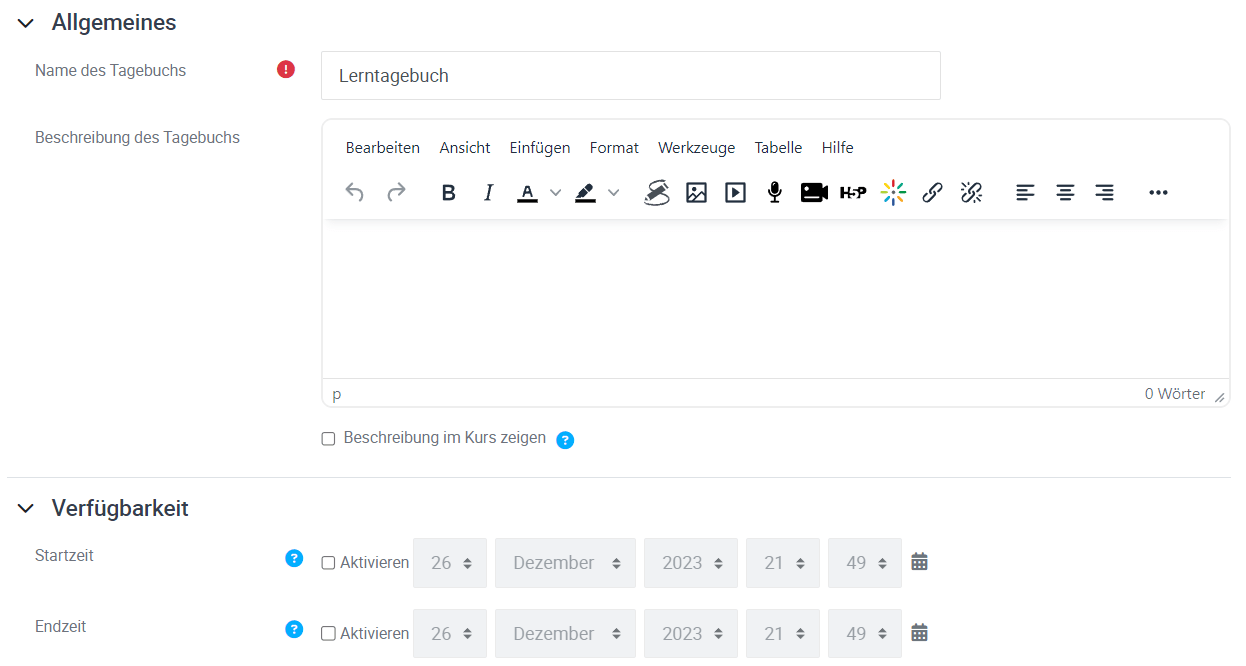This screenshot has width=1246, height=666.
Task: Expand the editor toolbar with the more button
Action: coord(1158,192)
